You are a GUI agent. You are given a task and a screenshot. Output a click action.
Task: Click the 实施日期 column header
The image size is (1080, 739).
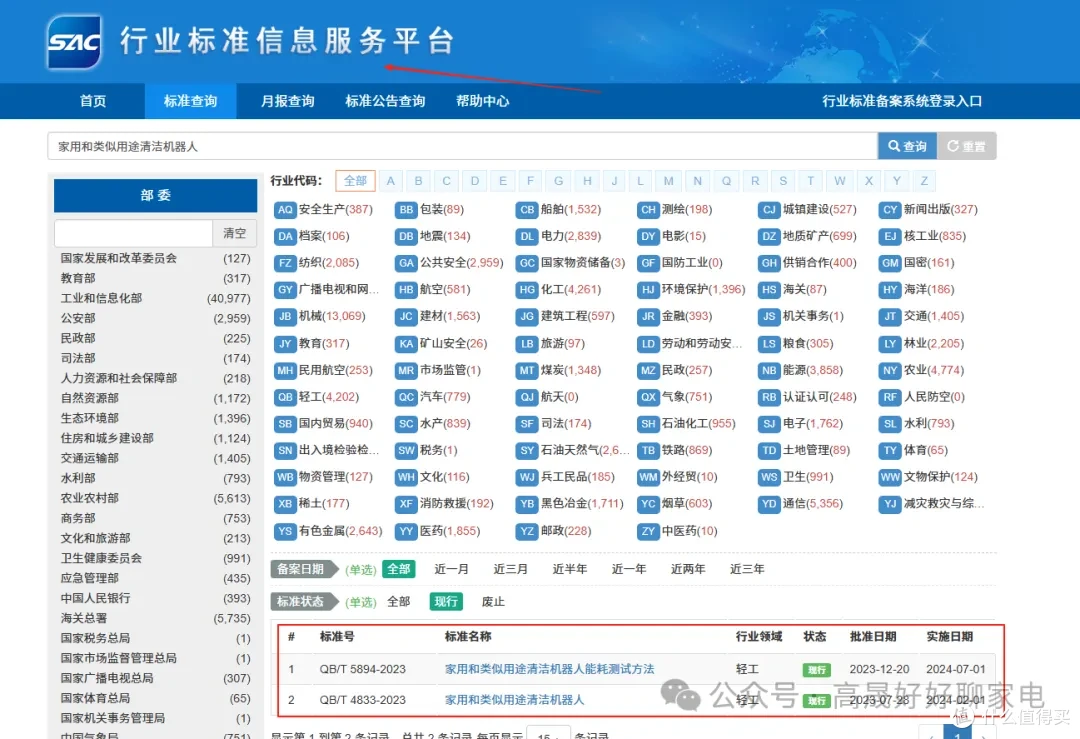(949, 636)
